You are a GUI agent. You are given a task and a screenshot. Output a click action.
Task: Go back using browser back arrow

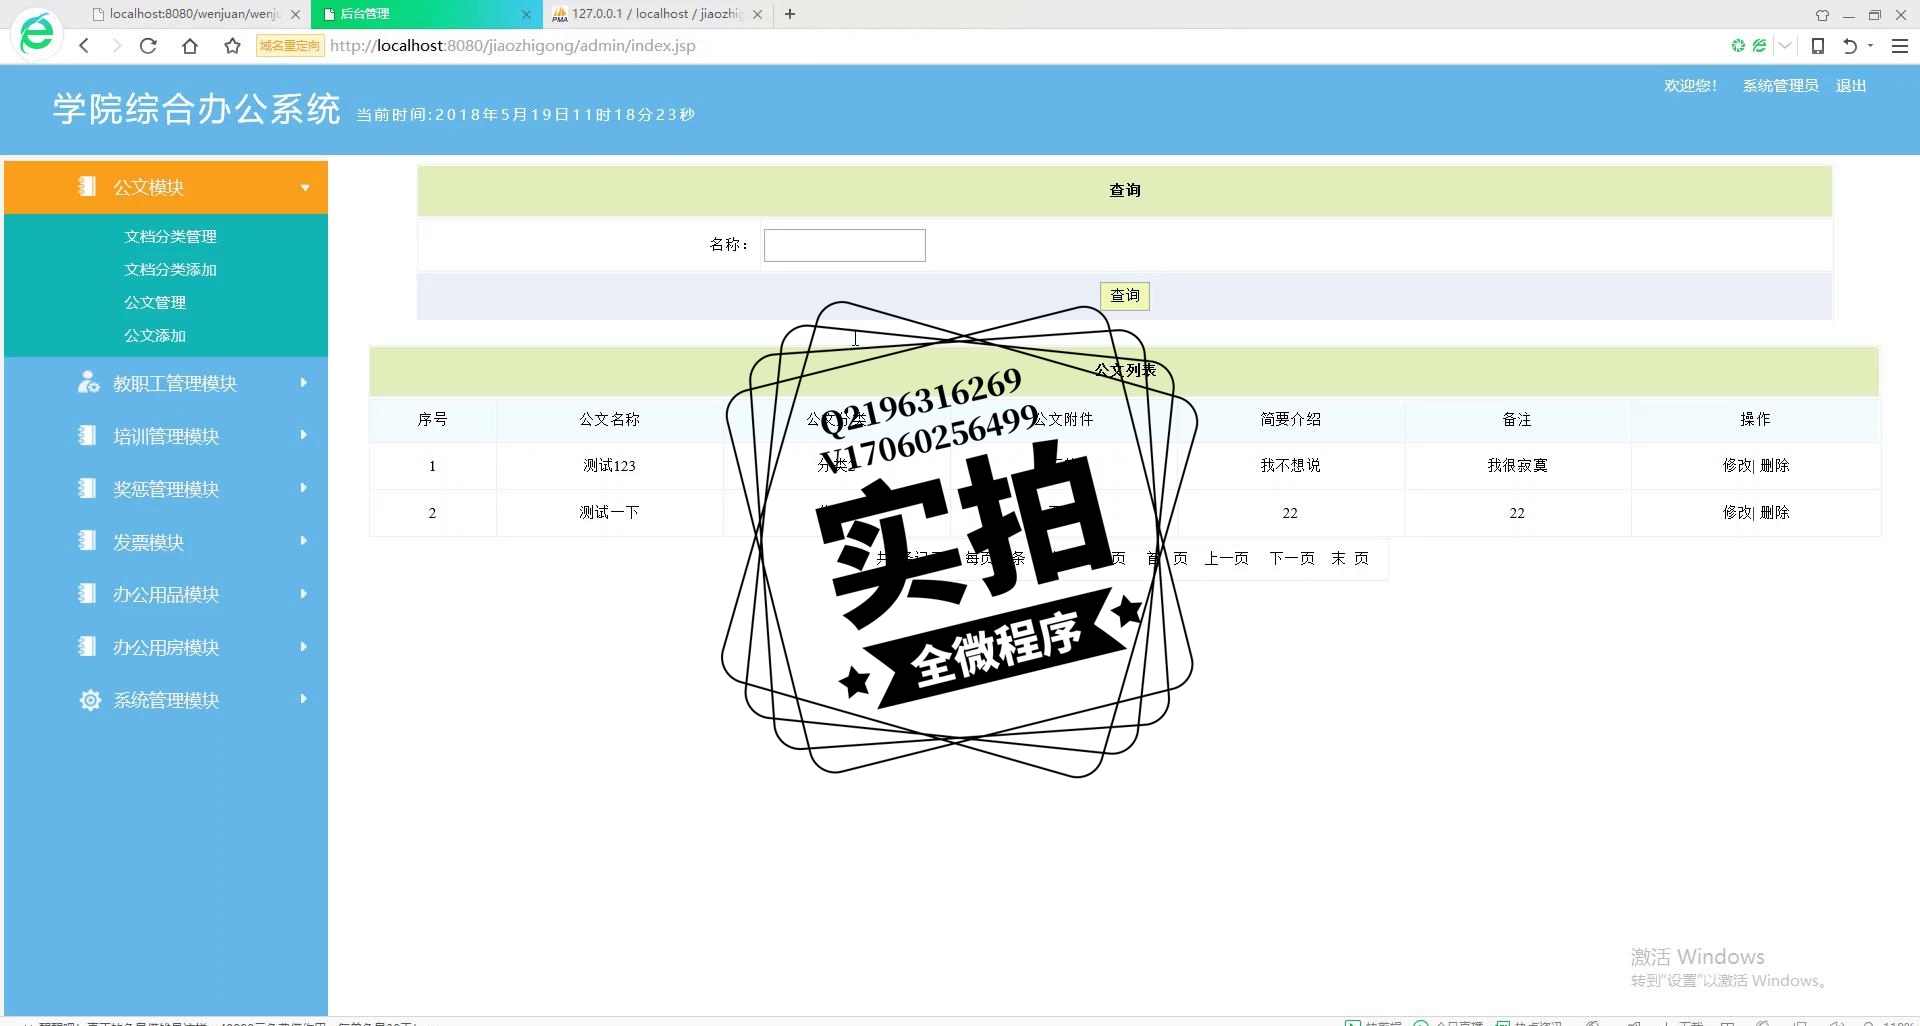(84, 46)
